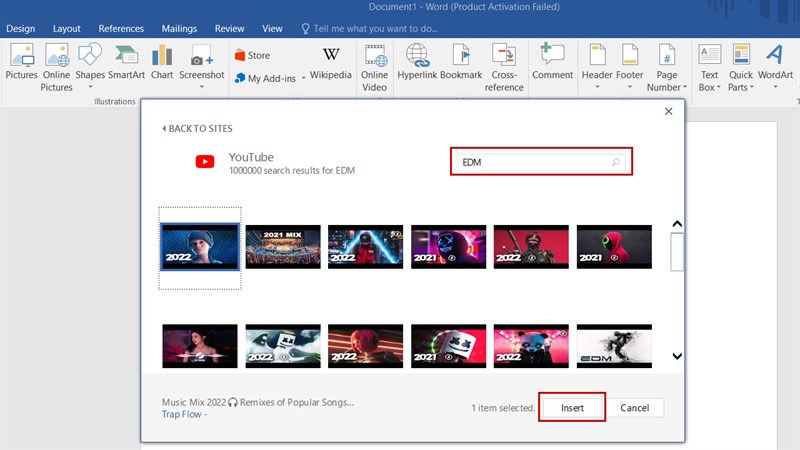
Task: Switch to the Review tab
Action: click(229, 29)
